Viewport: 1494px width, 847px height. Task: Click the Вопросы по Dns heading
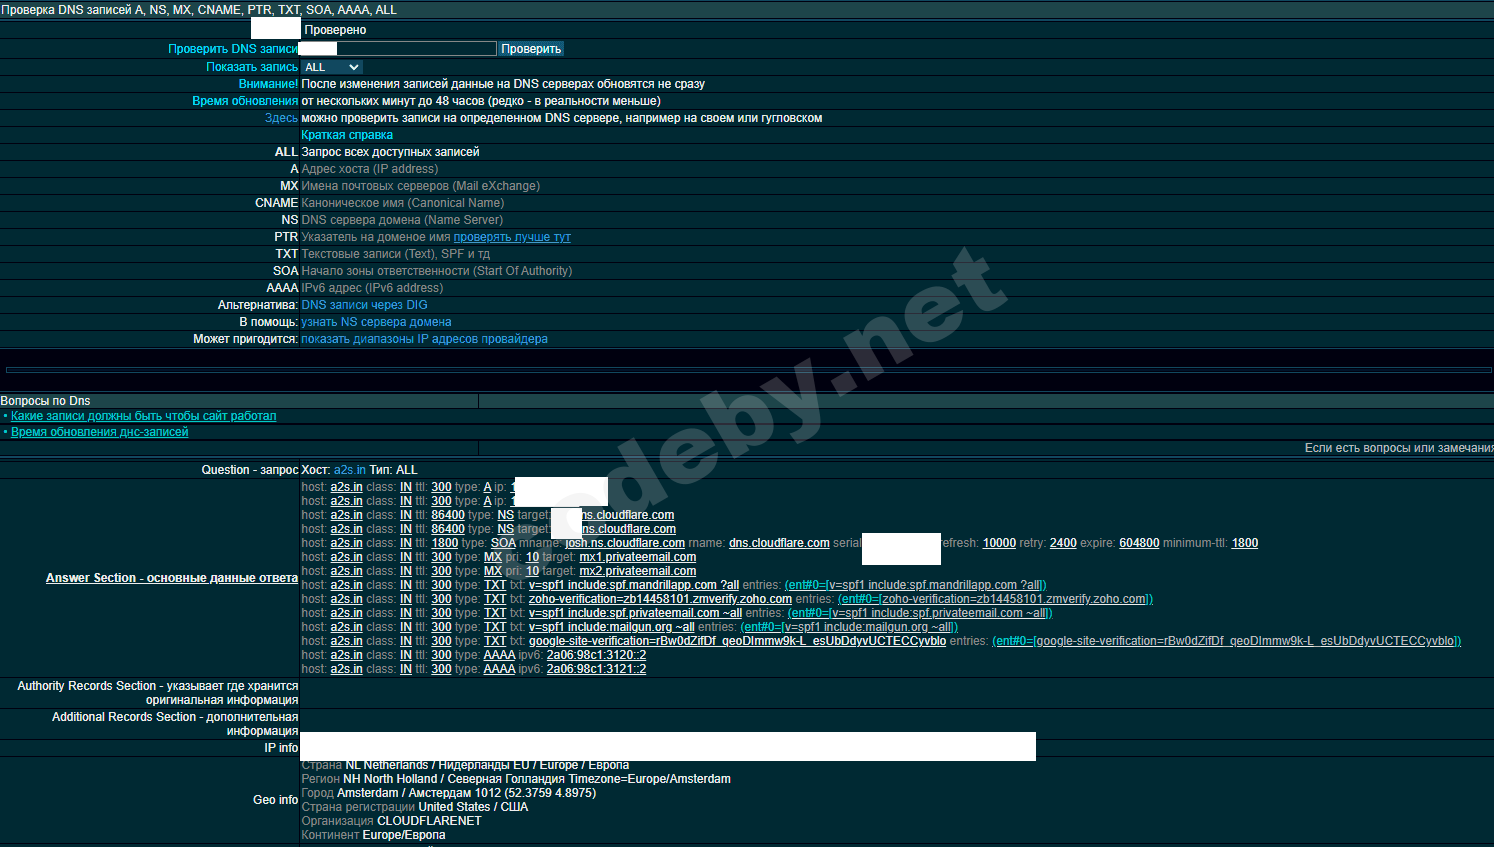point(45,401)
